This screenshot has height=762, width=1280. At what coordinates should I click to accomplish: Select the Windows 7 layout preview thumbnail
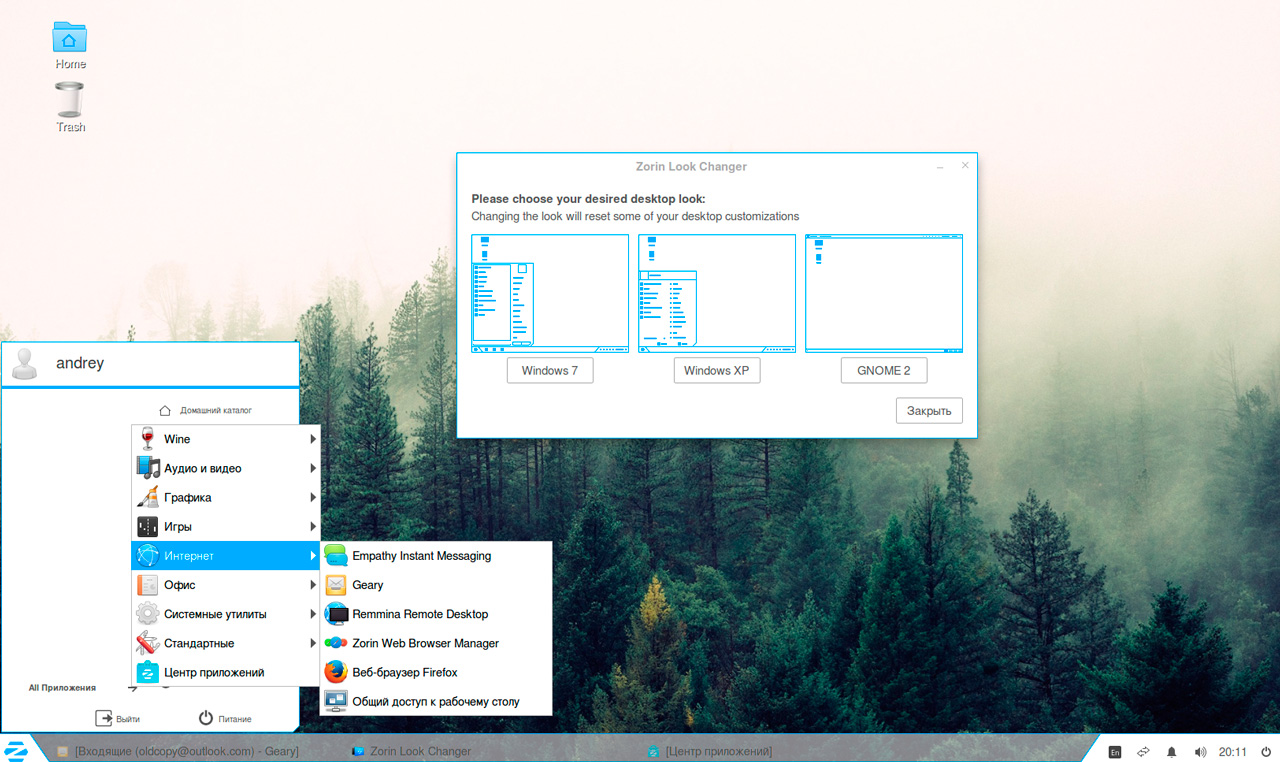click(550, 294)
